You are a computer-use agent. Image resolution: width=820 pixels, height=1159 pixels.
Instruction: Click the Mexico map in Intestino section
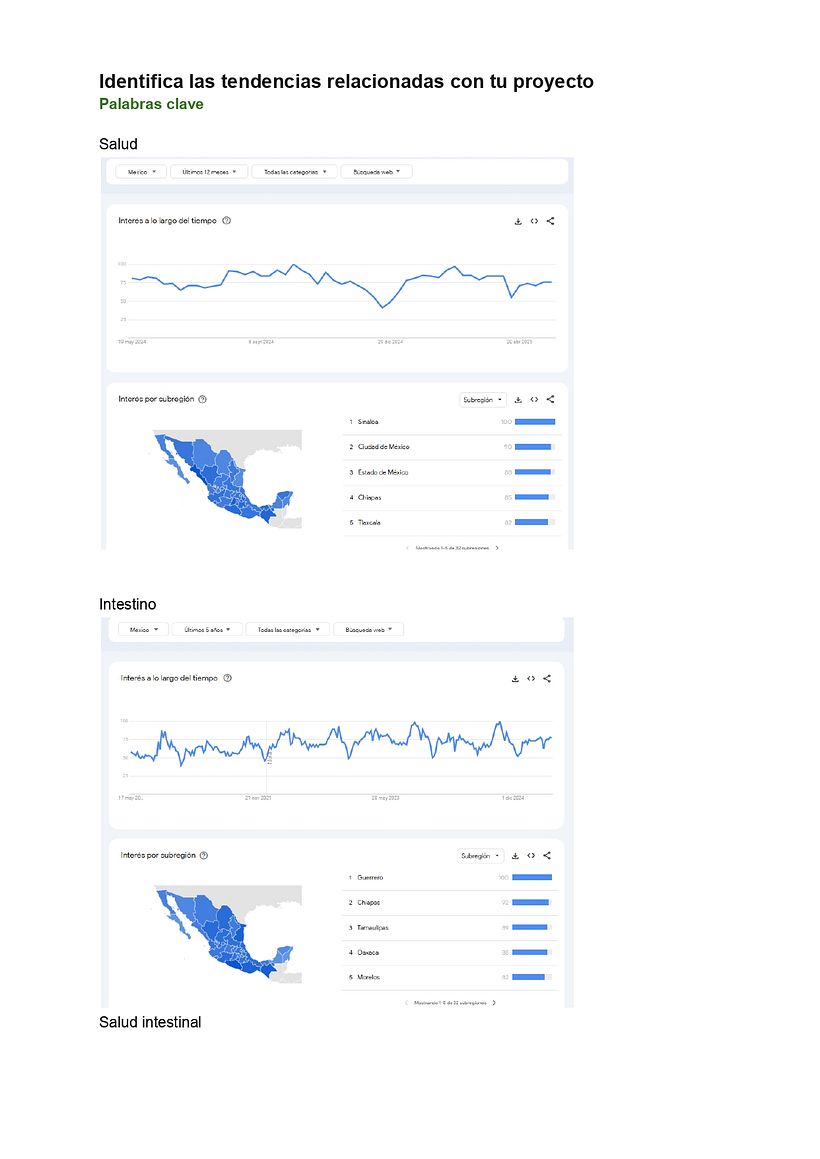click(x=228, y=934)
